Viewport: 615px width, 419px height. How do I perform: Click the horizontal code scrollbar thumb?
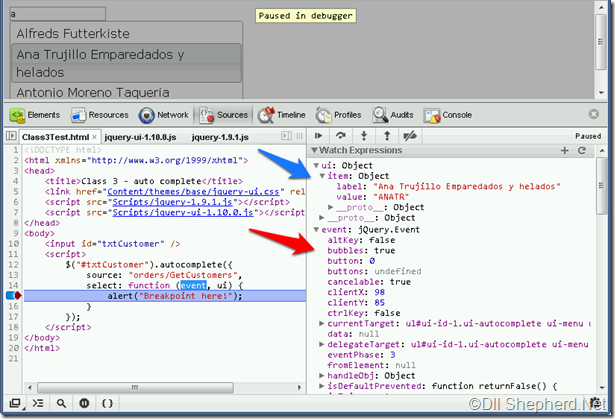point(135,388)
